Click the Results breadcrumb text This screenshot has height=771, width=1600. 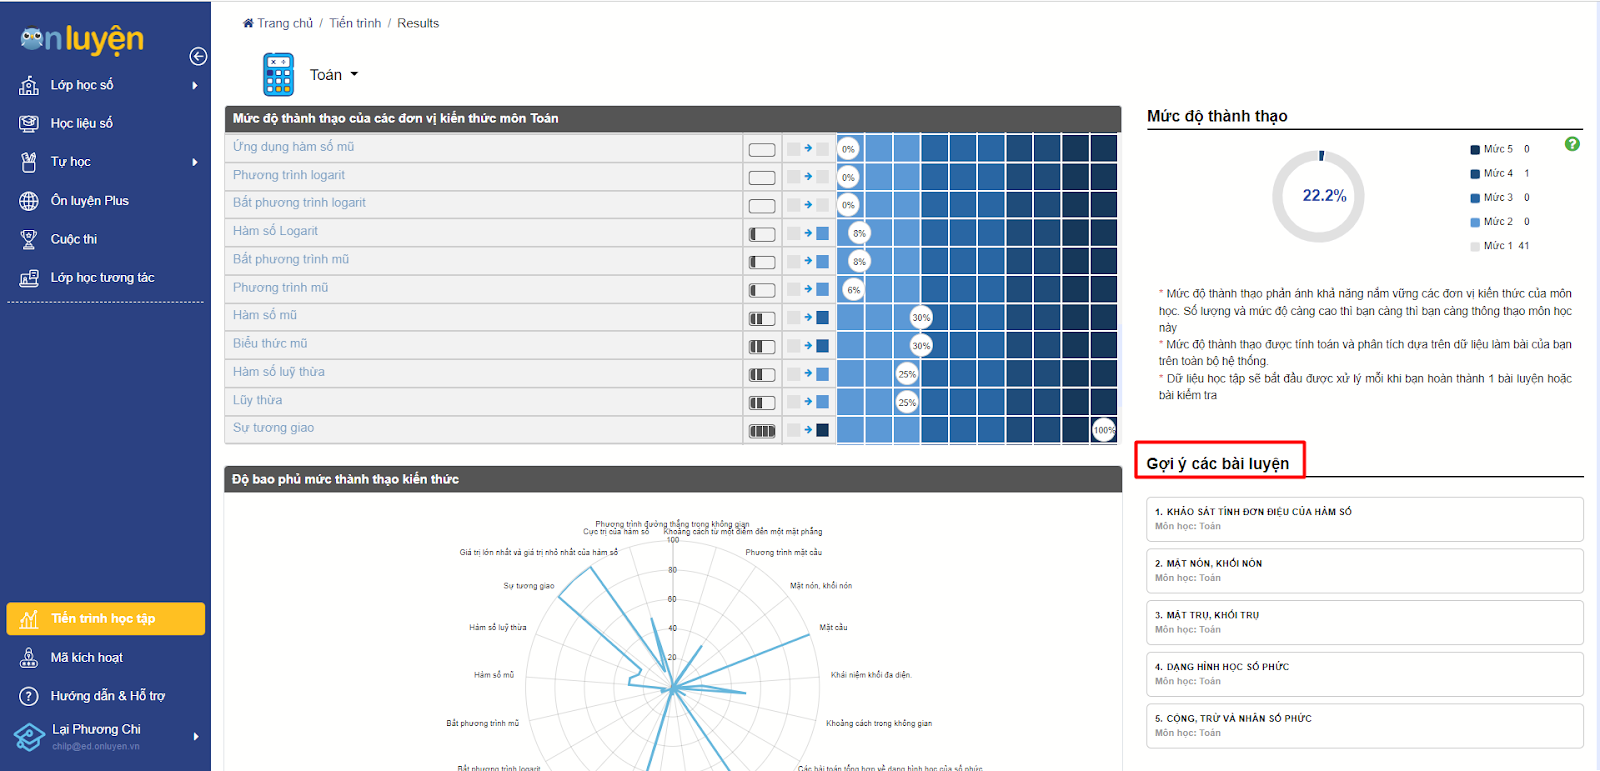click(418, 23)
